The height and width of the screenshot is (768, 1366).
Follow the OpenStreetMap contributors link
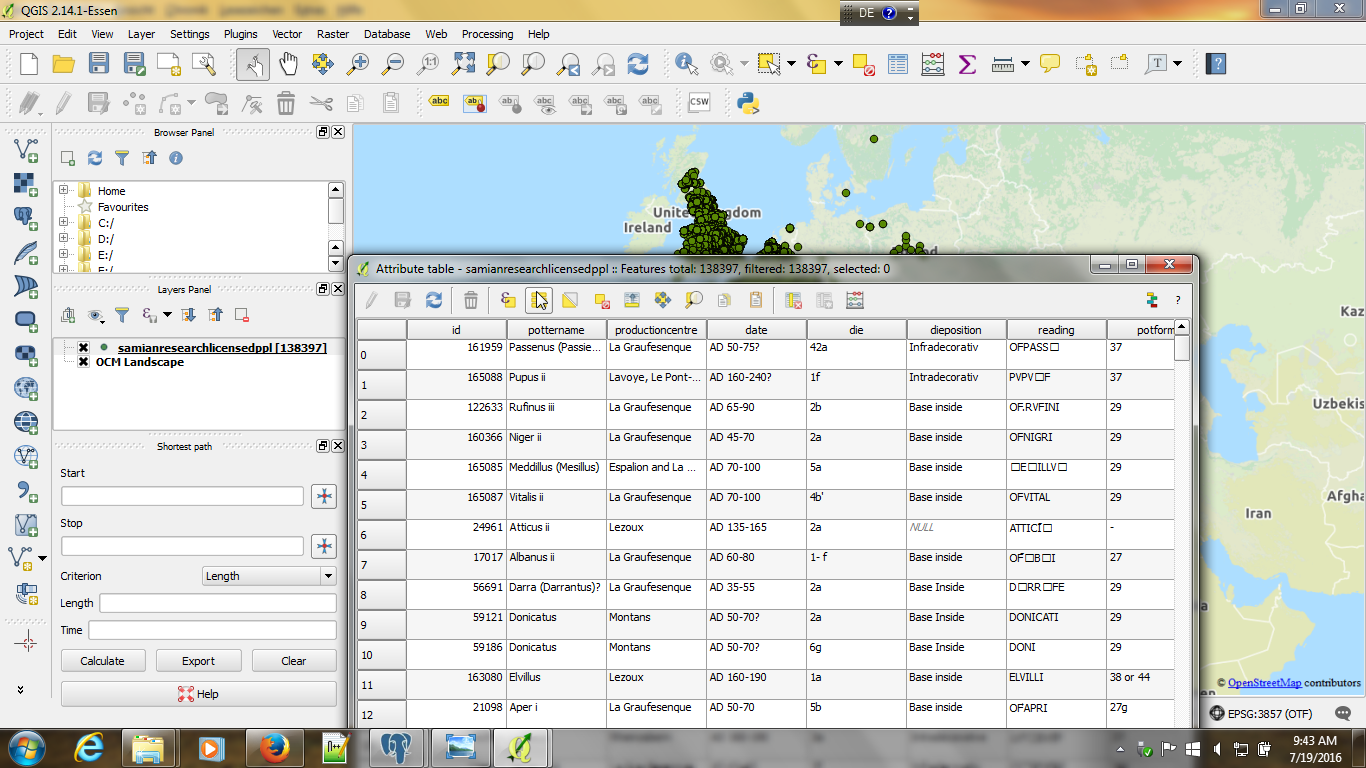click(x=1264, y=683)
